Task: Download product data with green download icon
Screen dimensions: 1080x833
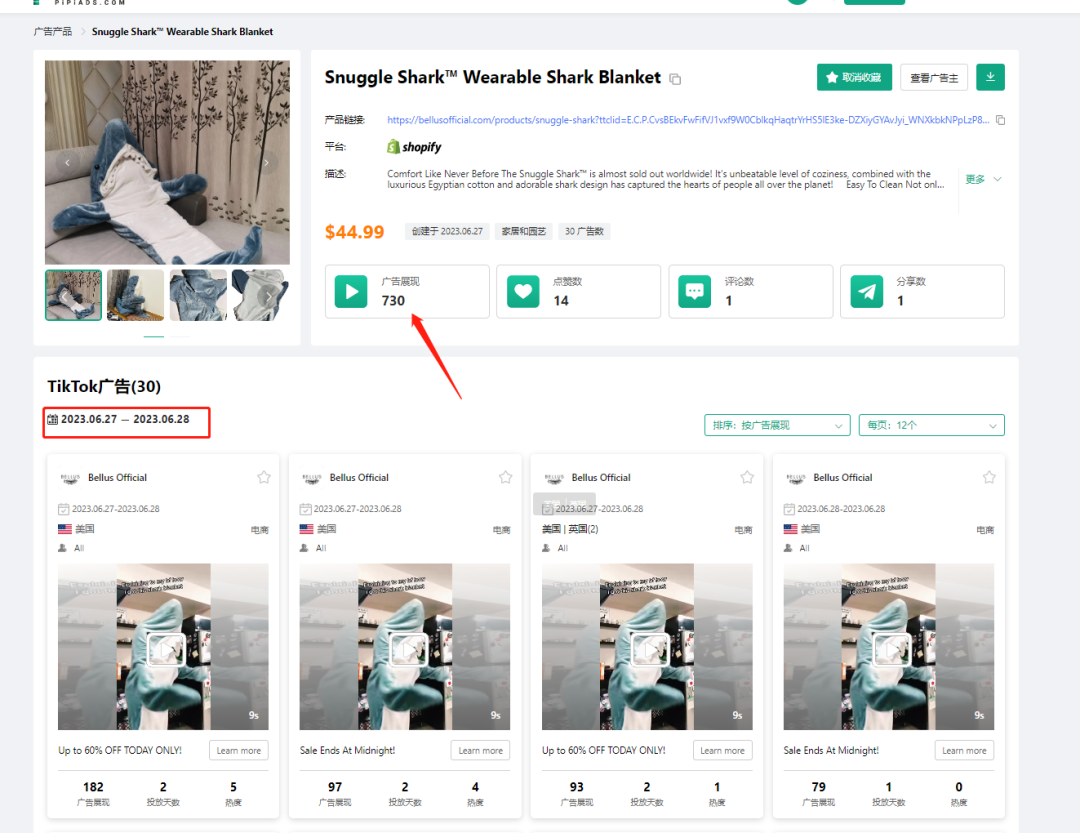Action: tap(990, 77)
